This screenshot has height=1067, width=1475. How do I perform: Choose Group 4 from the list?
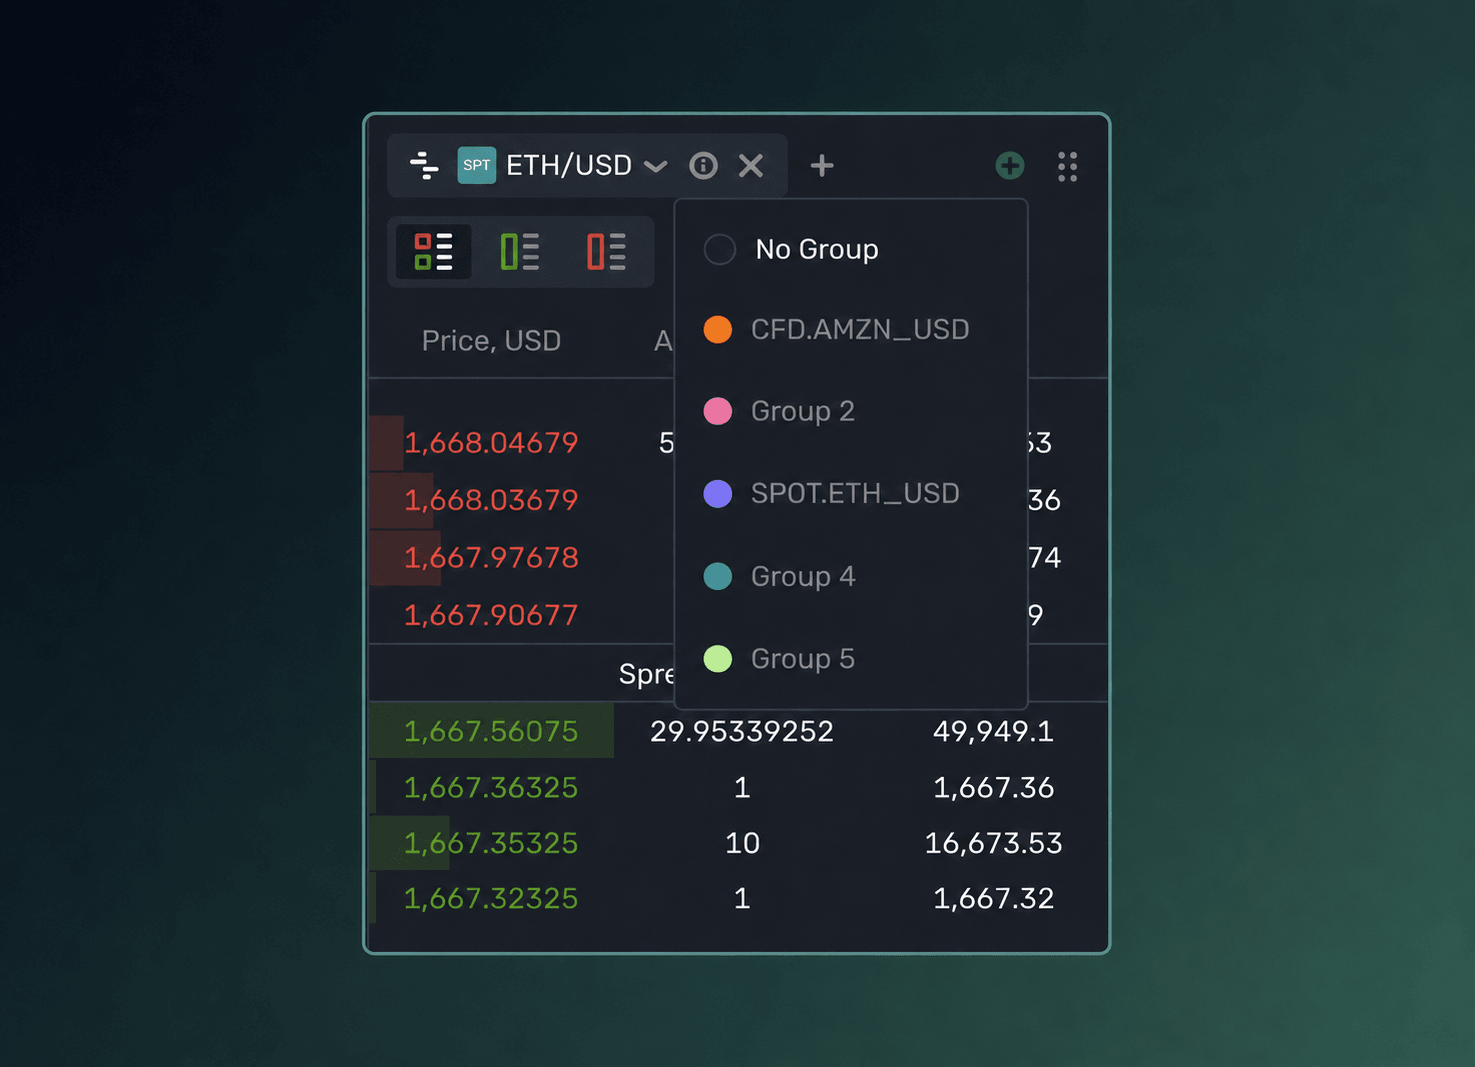point(851,576)
